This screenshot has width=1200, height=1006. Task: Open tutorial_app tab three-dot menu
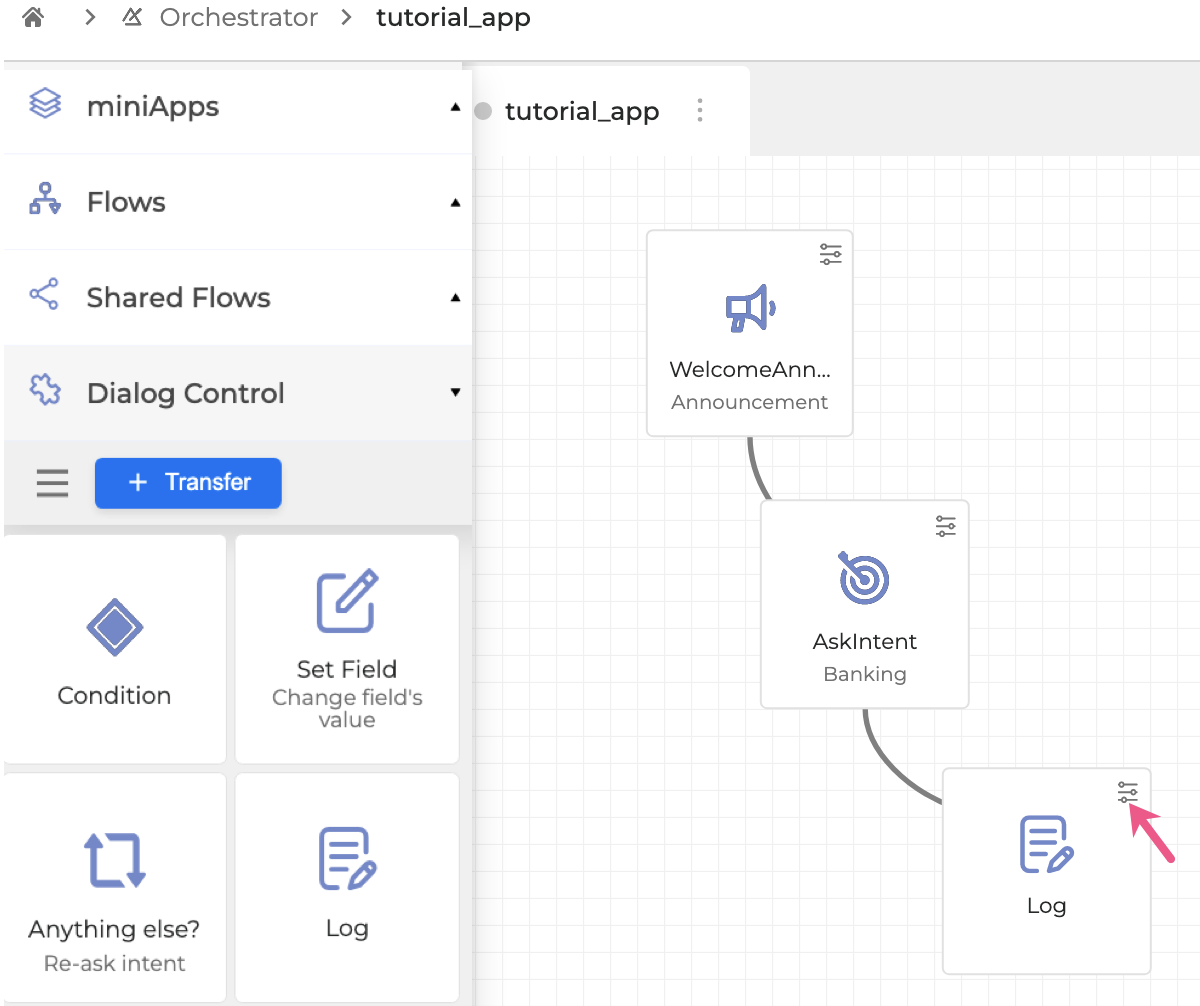[700, 110]
